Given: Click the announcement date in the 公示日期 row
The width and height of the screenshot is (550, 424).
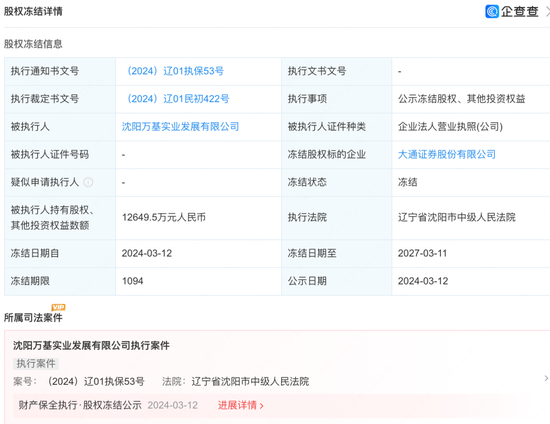Looking at the screenshot, I should click(x=423, y=281).
